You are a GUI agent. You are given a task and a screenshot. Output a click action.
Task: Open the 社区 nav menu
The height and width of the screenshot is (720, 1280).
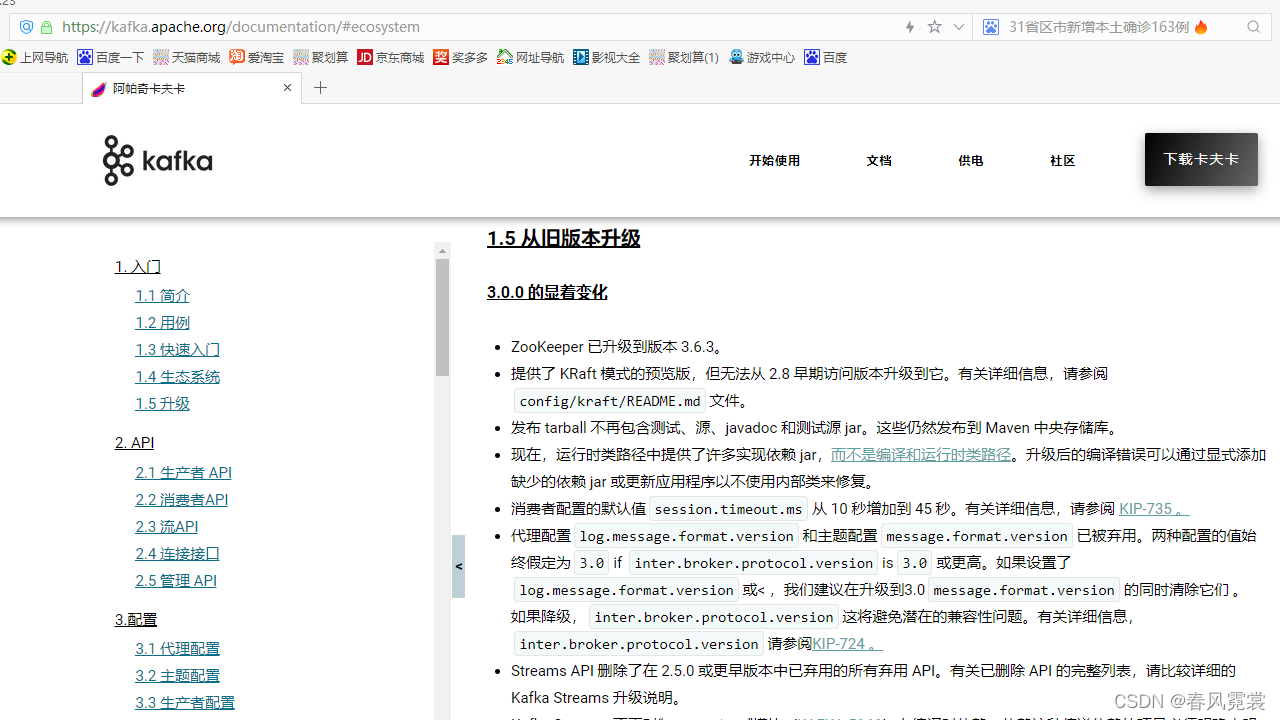1063,160
